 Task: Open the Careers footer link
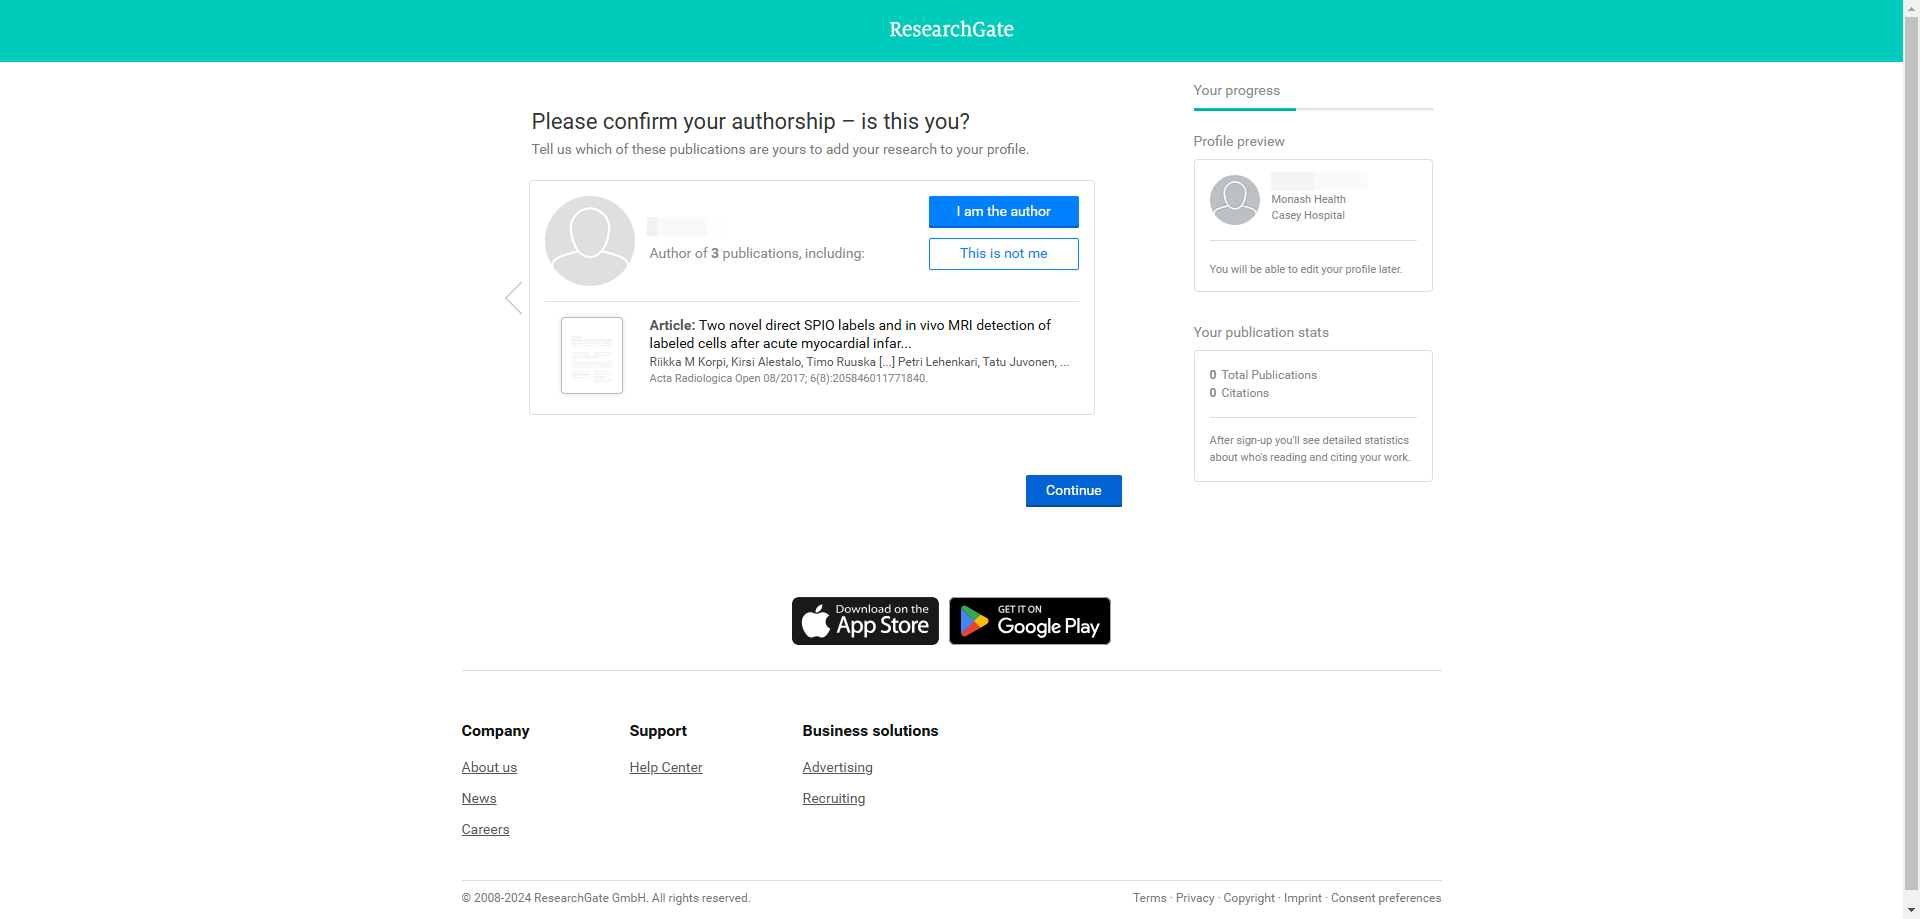(x=485, y=829)
